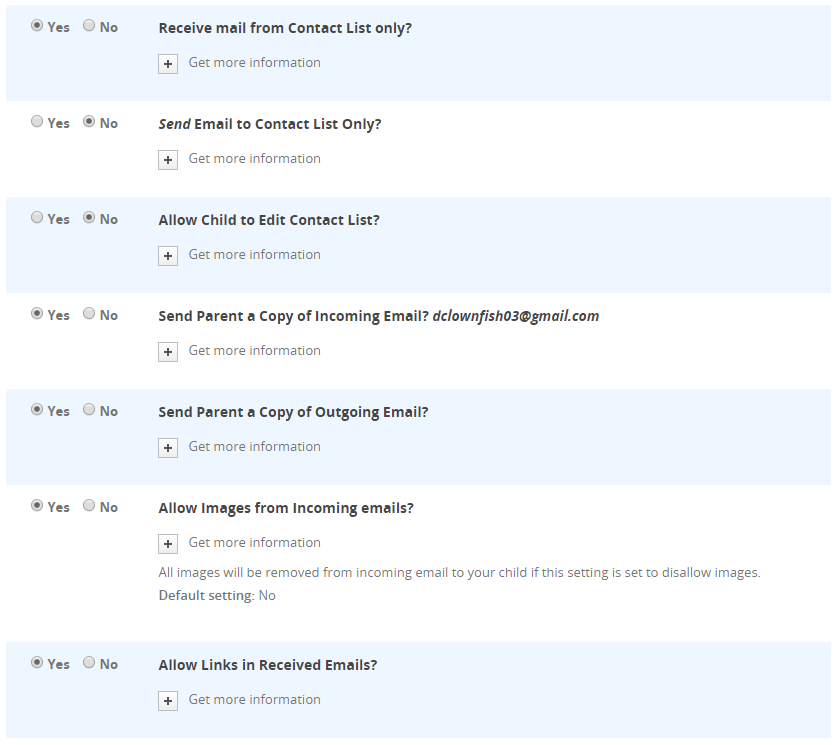
Task: Select Yes for Send Email to Contact List Only
Action: [x=37, y=122]
